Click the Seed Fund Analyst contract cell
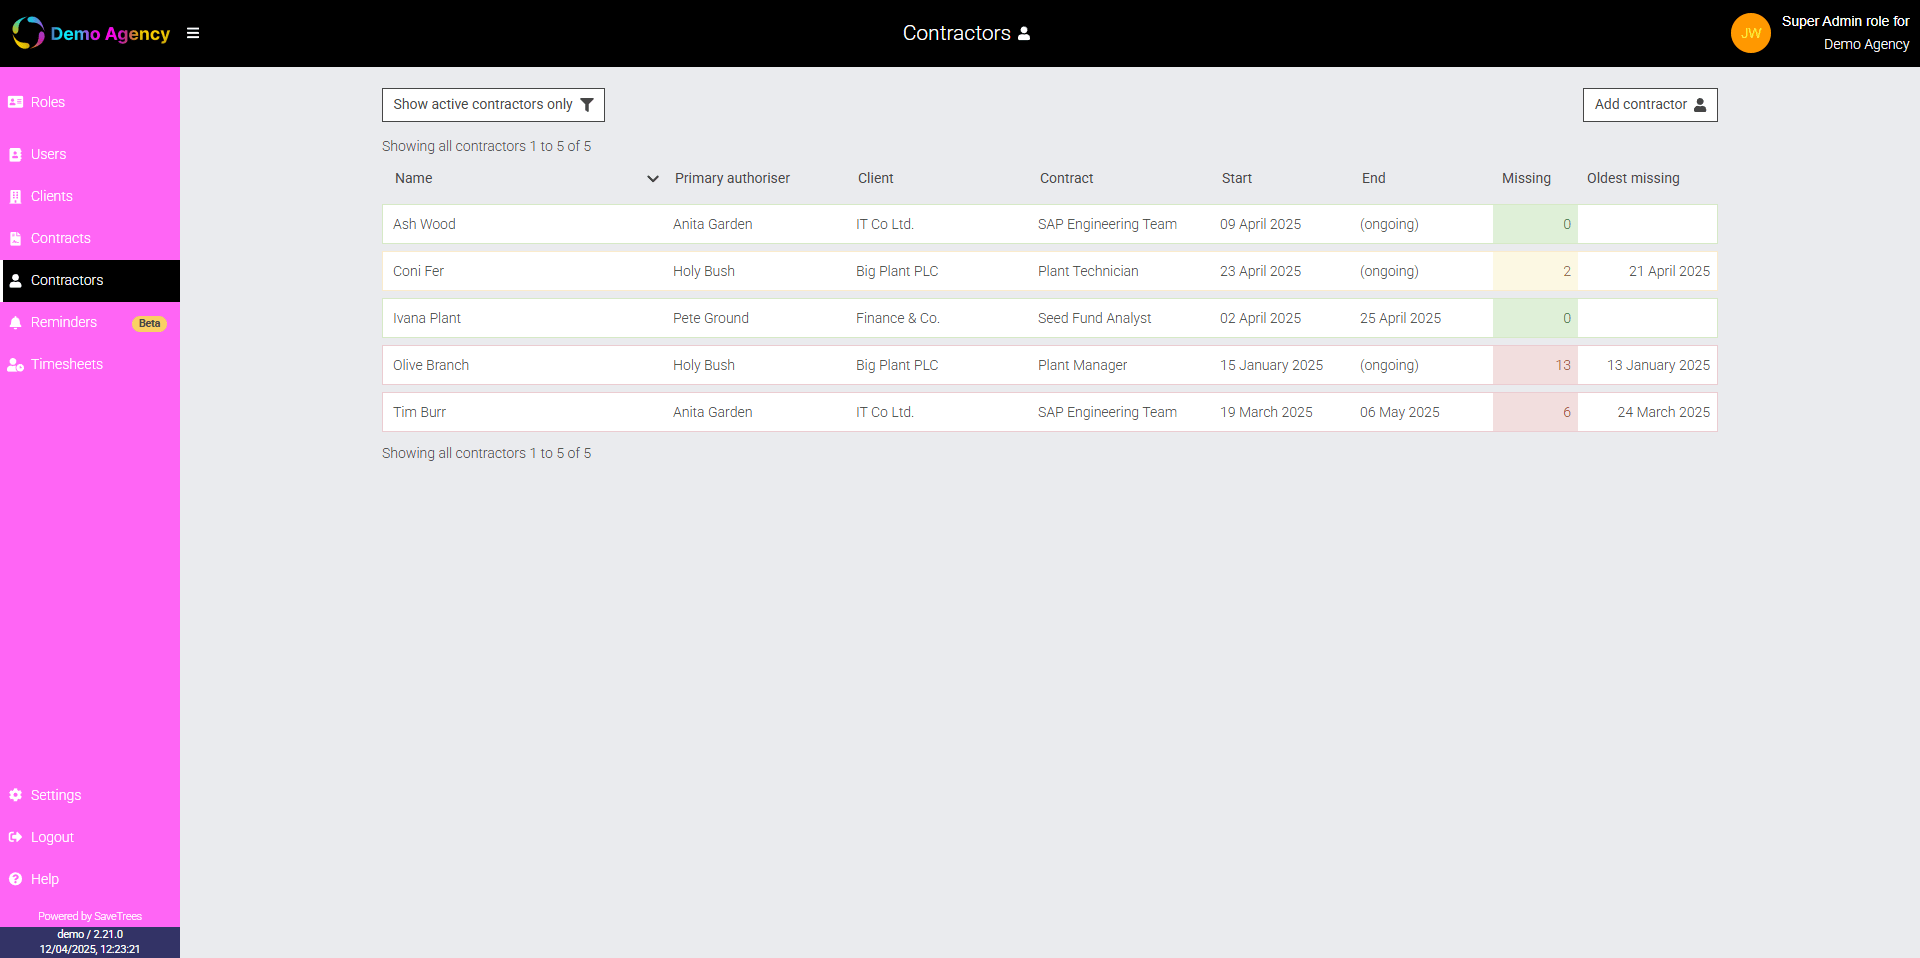 (x=1094, y=318)
